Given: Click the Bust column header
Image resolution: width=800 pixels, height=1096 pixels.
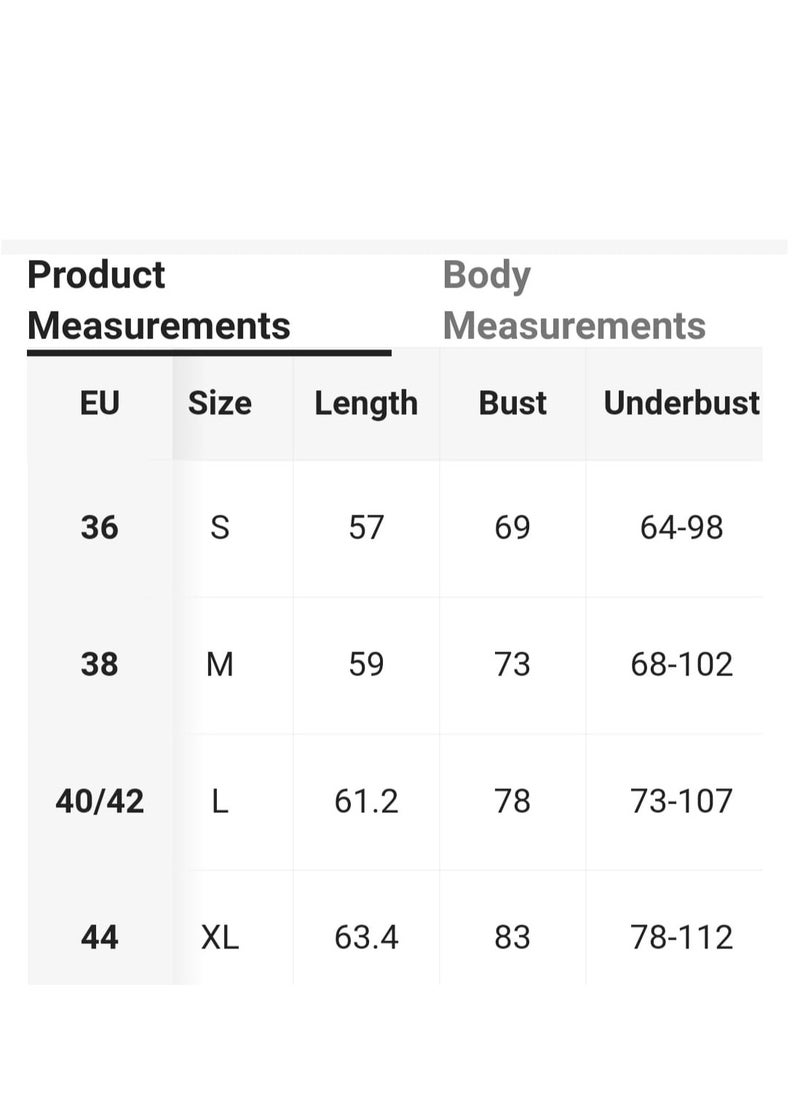Looking at the screenshot, I should tap(512, 403).
